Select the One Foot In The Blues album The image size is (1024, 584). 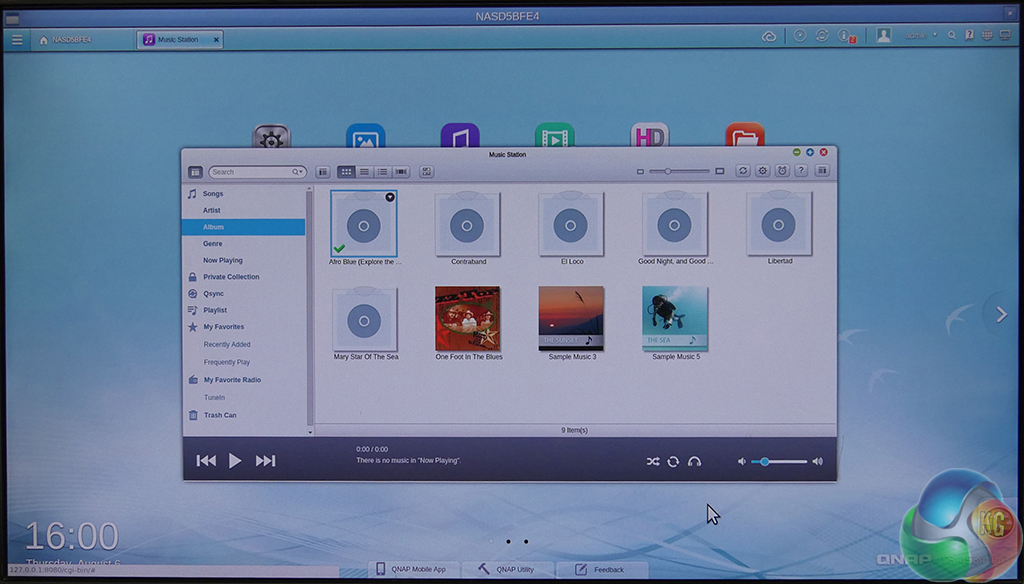(468, 319)
